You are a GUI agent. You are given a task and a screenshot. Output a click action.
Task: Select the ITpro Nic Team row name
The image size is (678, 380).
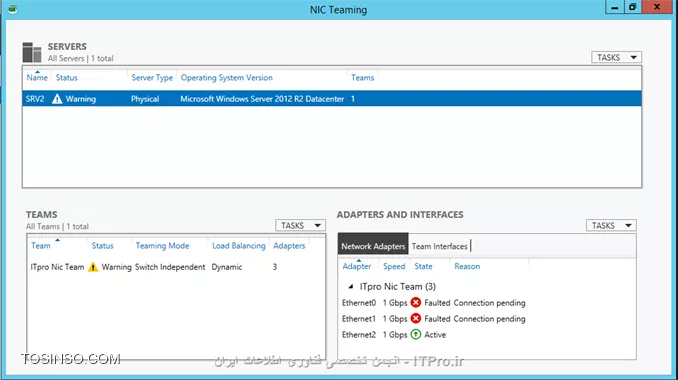57,267
